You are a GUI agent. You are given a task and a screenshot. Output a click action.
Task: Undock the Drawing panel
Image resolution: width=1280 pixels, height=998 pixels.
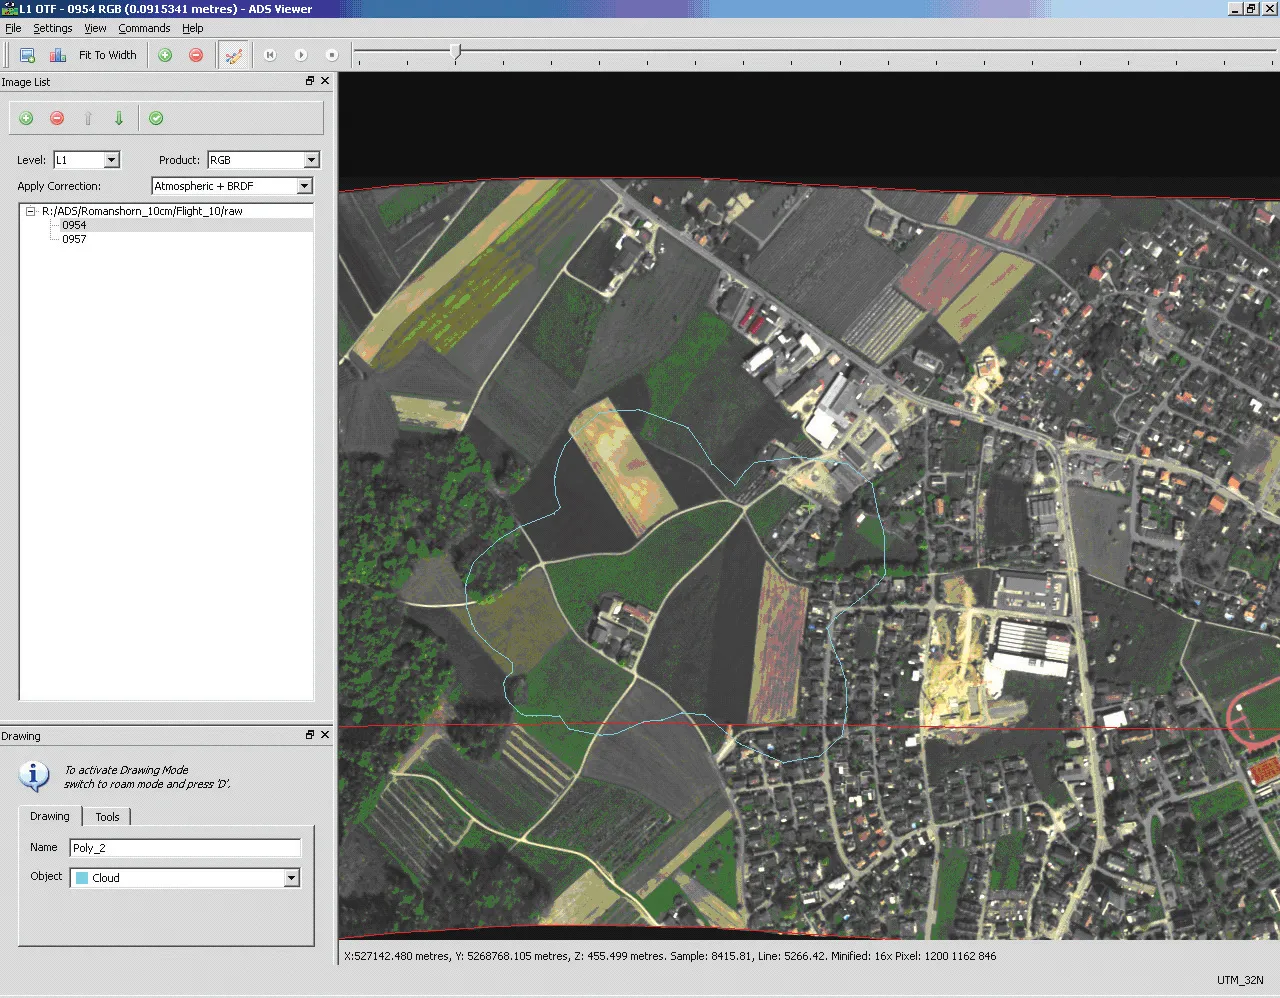tap(310, 735)
